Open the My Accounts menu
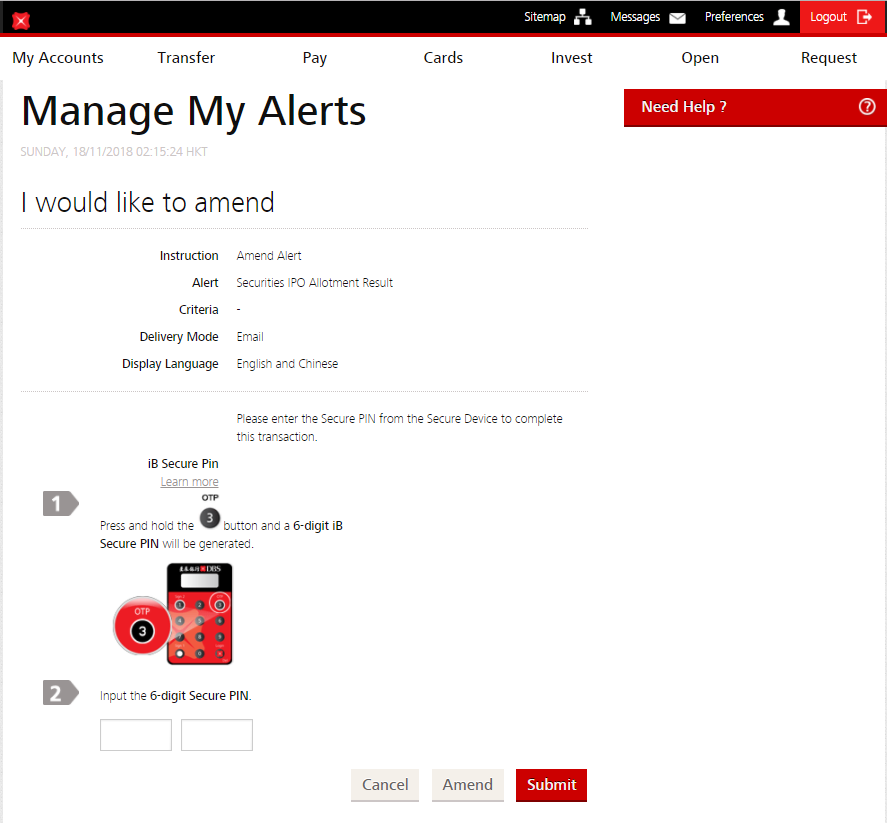 pos(58,58)
